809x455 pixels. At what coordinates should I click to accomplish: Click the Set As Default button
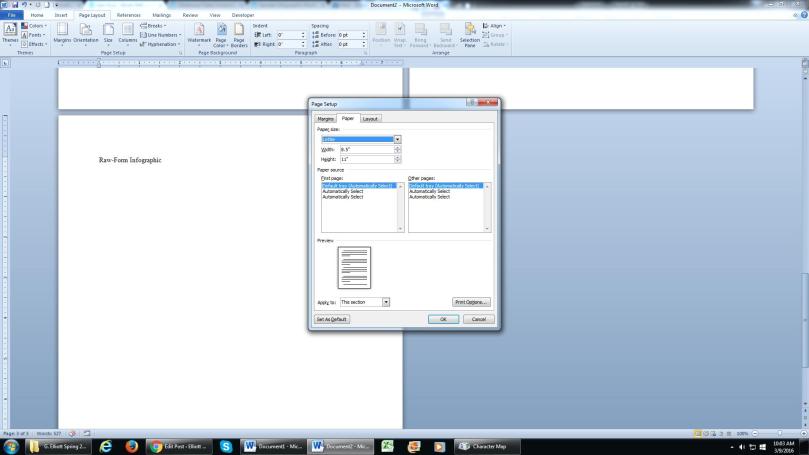point(332,319)
